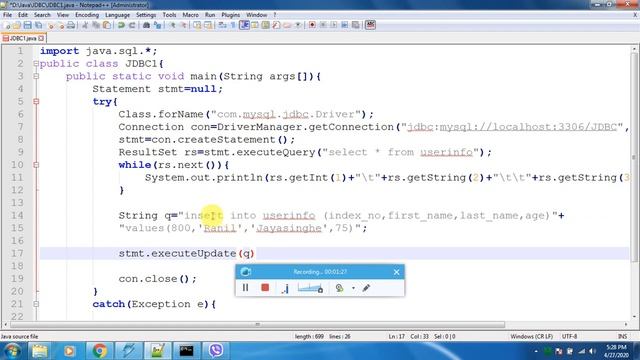Save the file with the floppy icon
640x360 pixels.
27,25
